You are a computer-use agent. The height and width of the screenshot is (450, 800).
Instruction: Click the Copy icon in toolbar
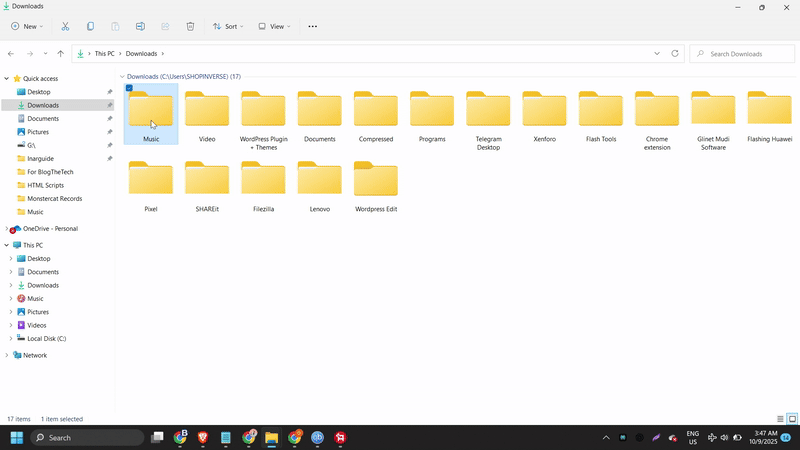(91, 26)
